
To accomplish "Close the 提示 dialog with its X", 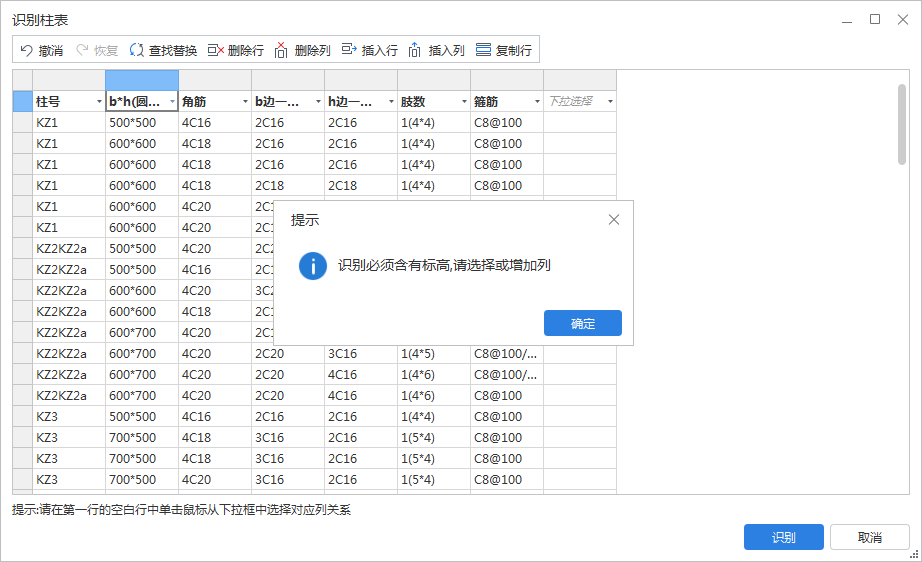I will pos(614,220).
